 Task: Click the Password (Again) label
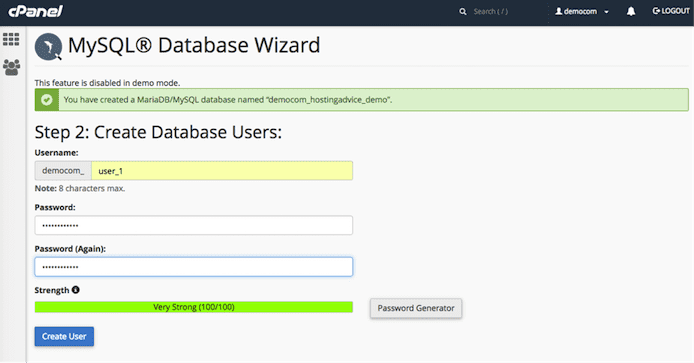(70, 249)
